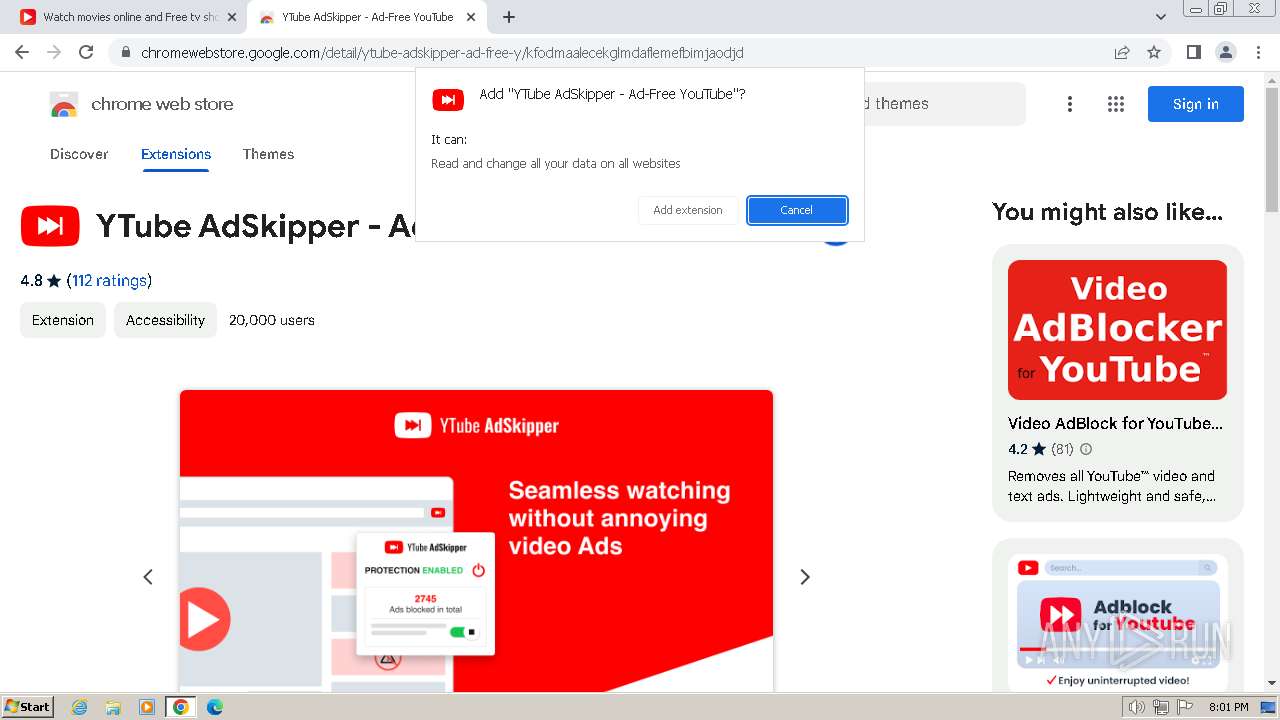Click the address bar URL field
Viewport: 1280px width, 720px height.
(611, 52)
